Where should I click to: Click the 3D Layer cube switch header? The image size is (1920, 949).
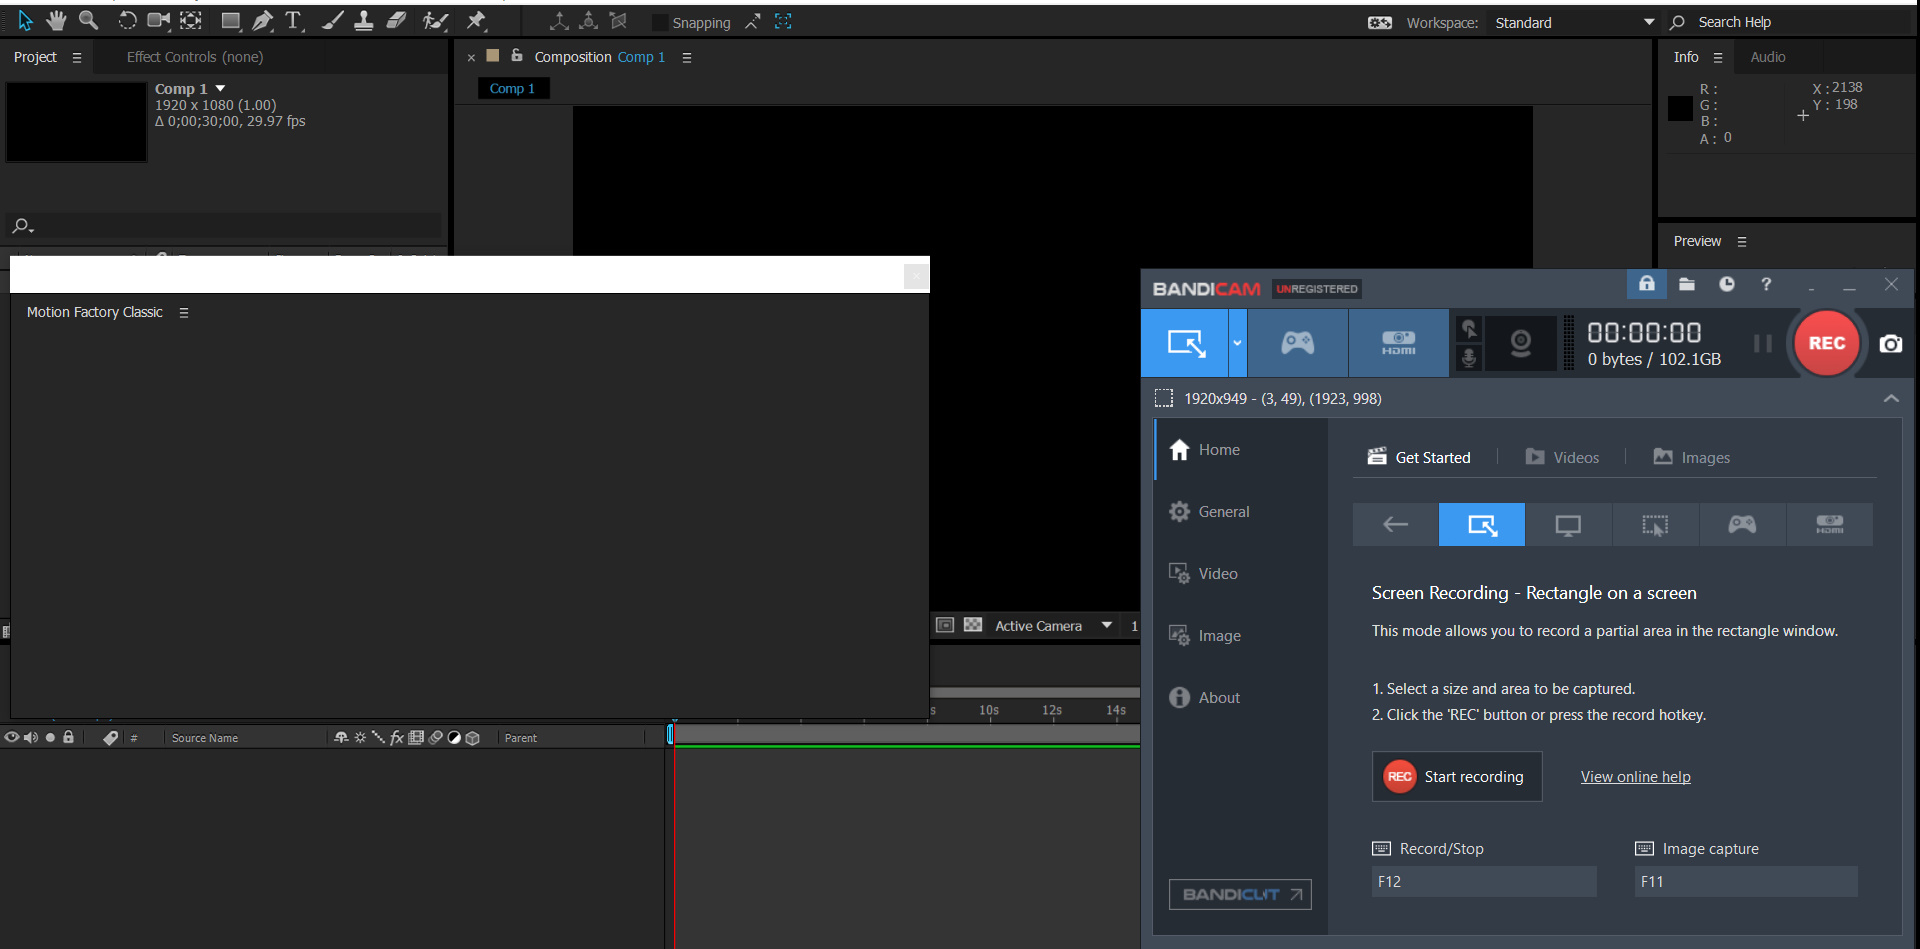[x=473, y=738]
